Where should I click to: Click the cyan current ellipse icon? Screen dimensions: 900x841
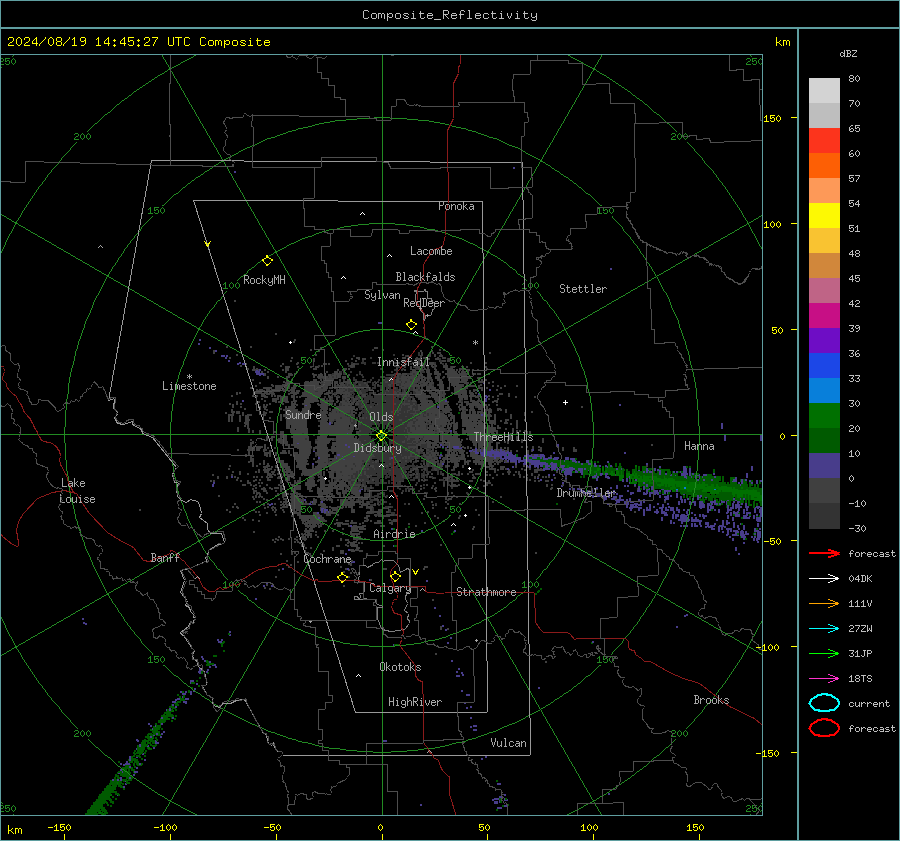824,703
